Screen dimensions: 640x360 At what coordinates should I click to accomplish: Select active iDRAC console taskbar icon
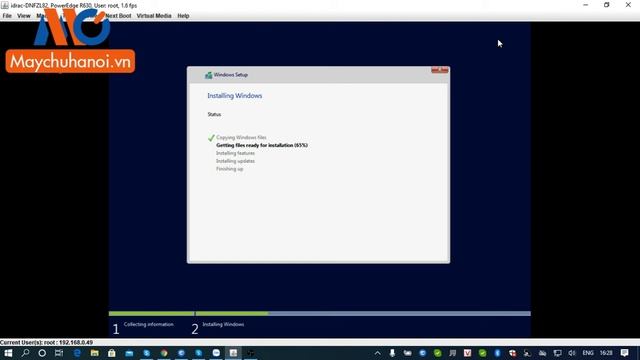[x=233, y=353]
